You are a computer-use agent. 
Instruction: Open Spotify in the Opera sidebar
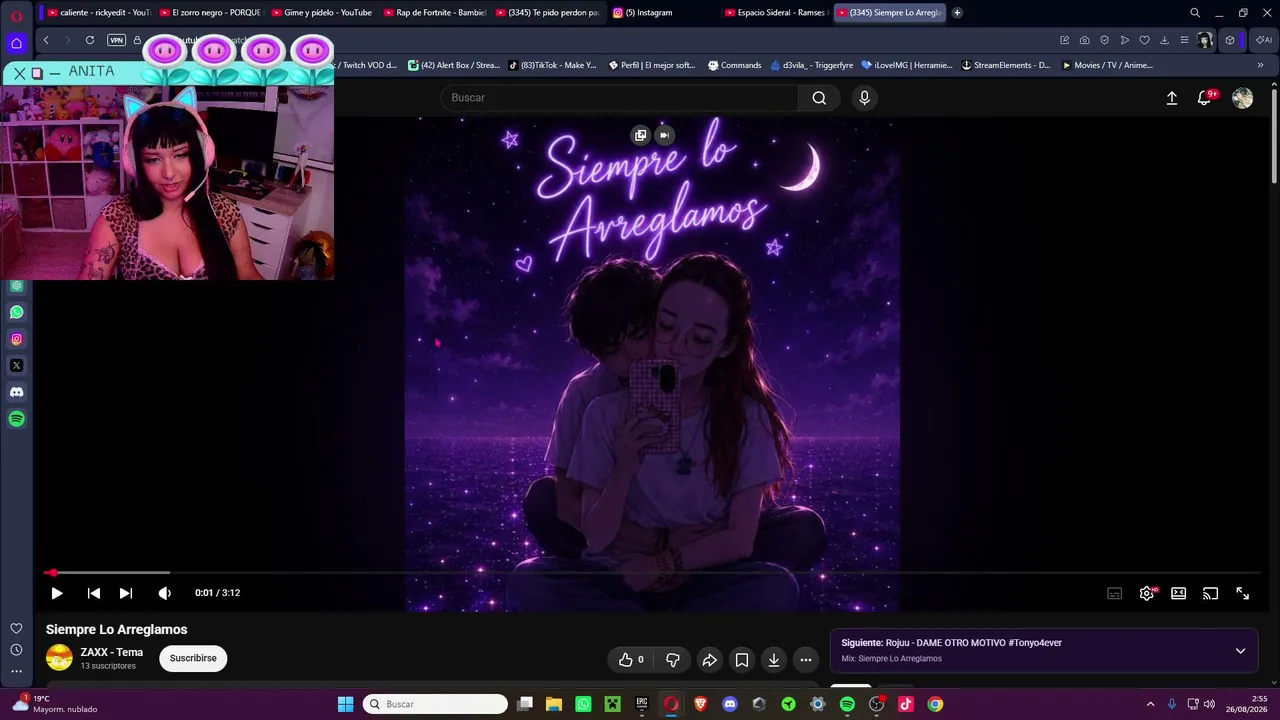[x=16, y=419]
